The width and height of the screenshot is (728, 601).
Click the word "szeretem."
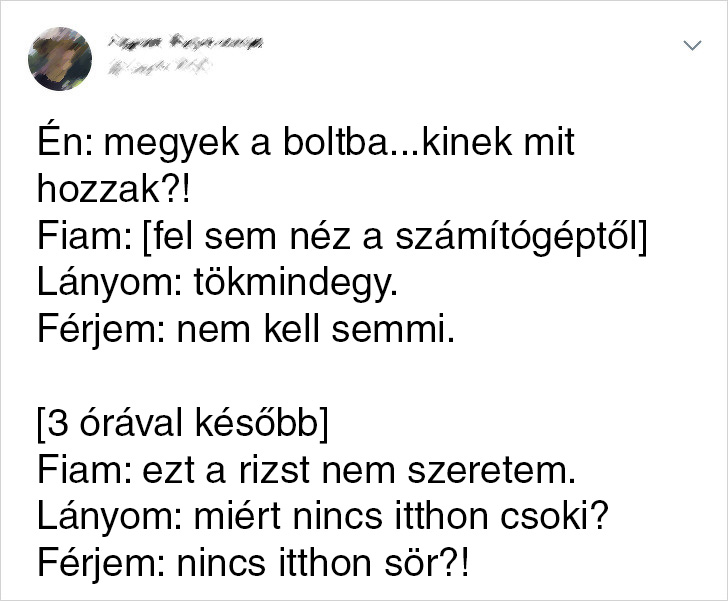tap(491, 470)
